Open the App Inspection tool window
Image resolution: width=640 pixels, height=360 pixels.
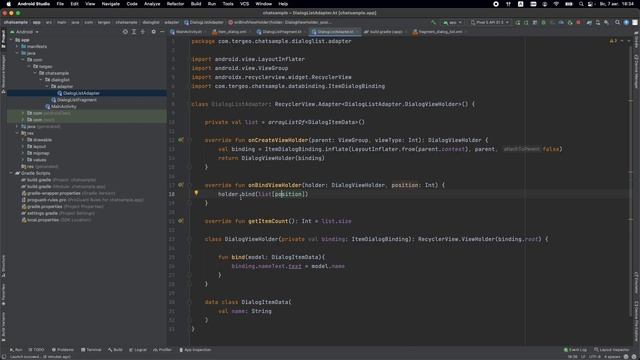point(195,350)
